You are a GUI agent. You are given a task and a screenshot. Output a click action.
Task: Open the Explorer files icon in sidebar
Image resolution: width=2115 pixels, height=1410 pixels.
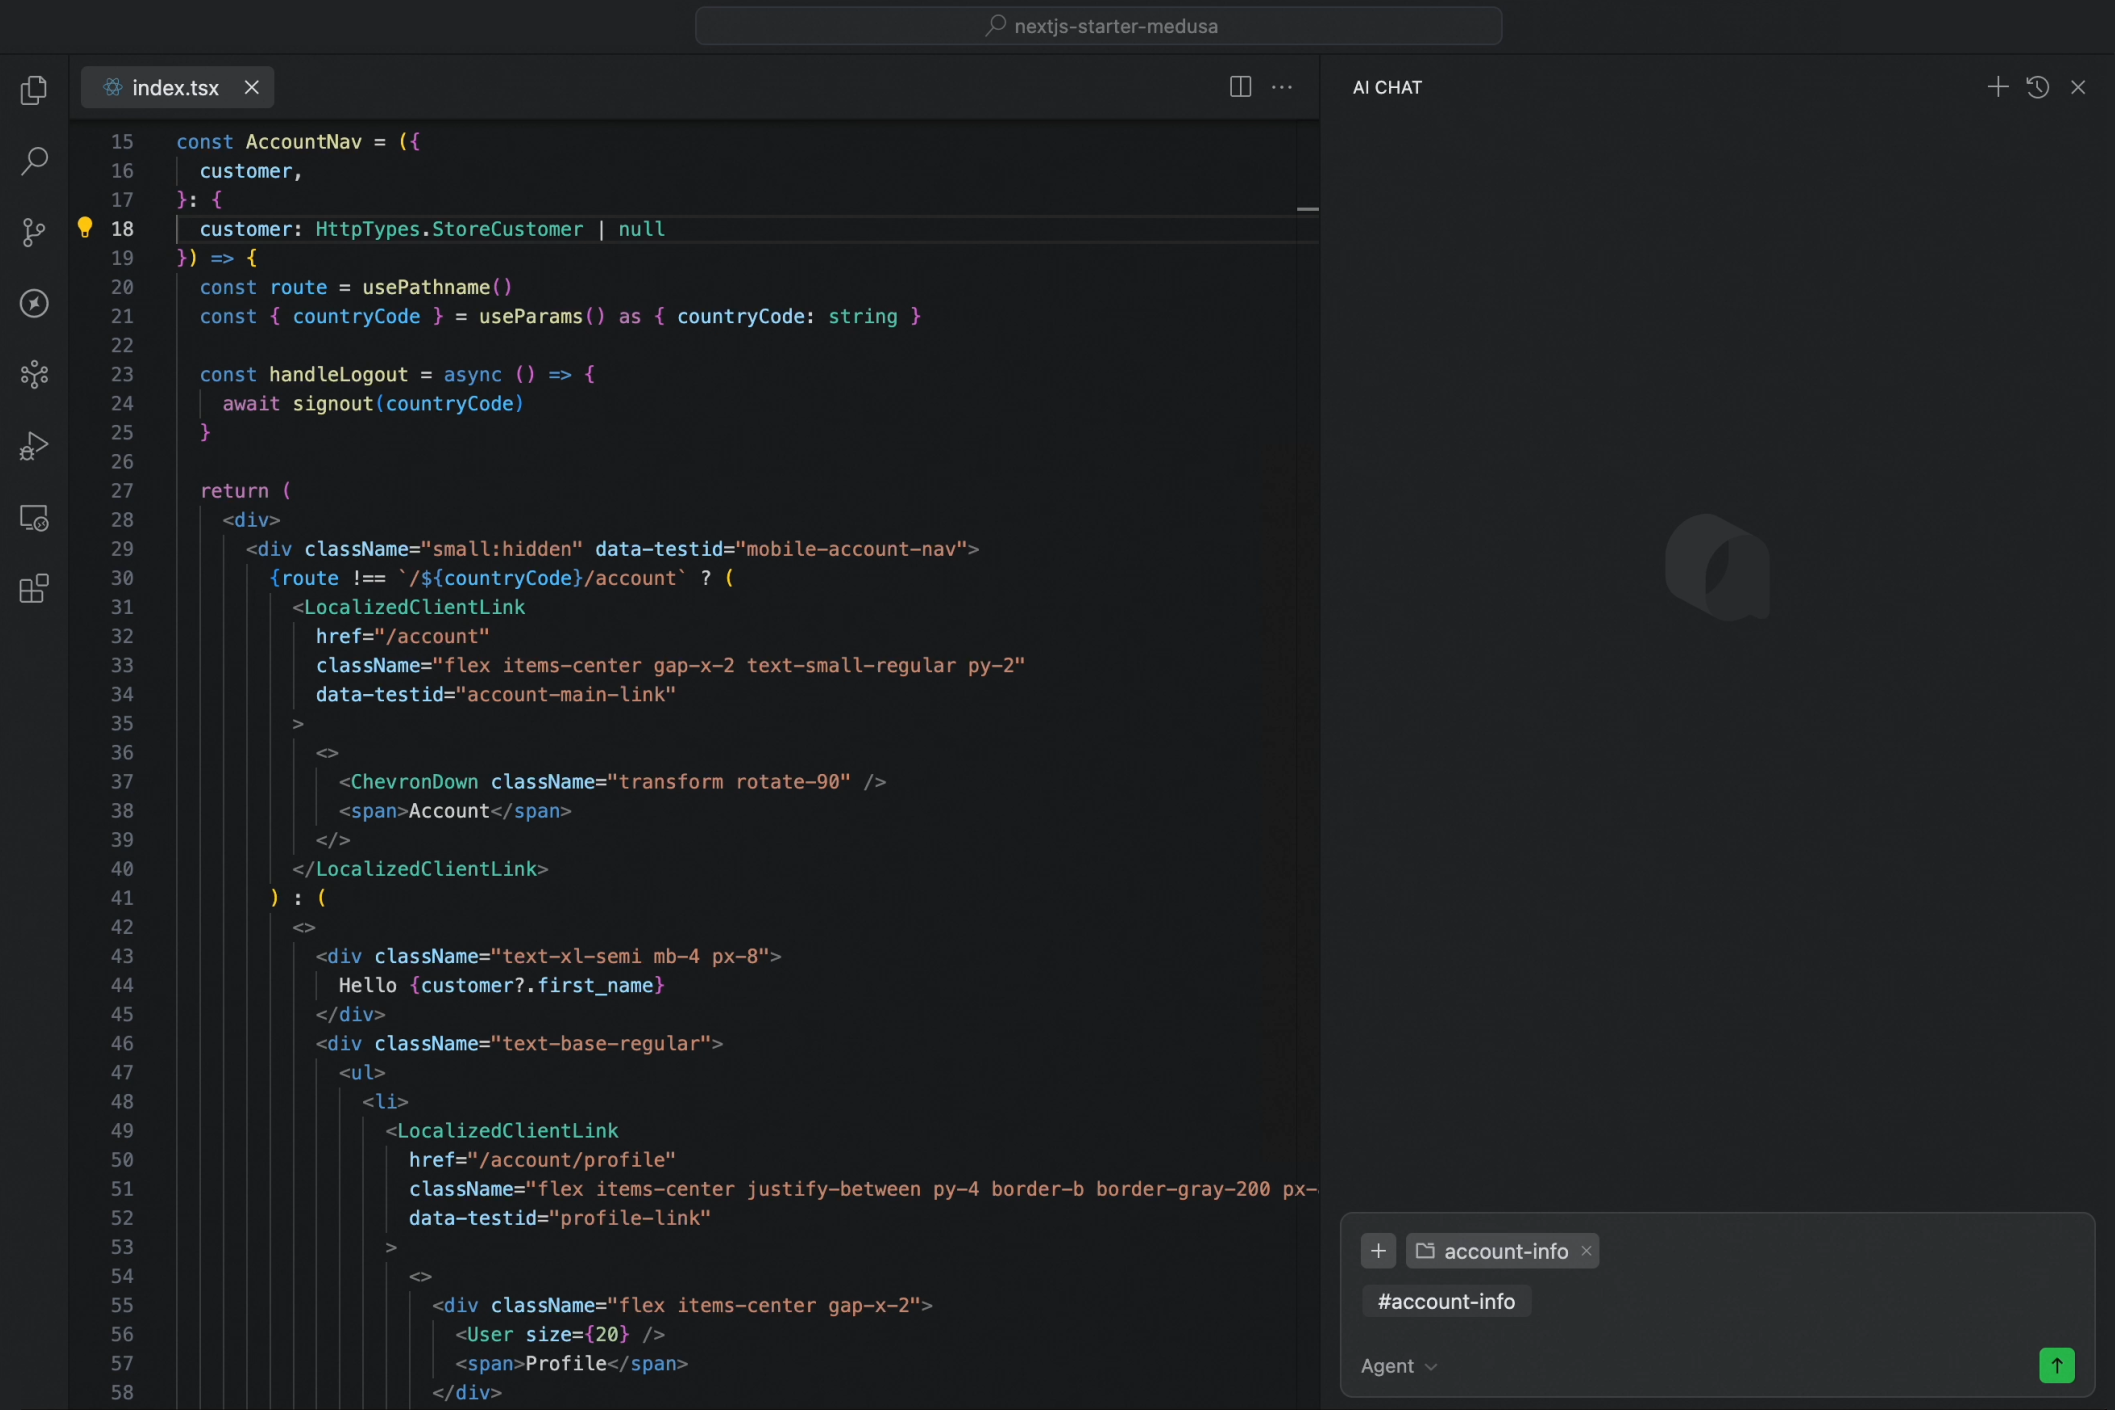(x=34, y=90)
